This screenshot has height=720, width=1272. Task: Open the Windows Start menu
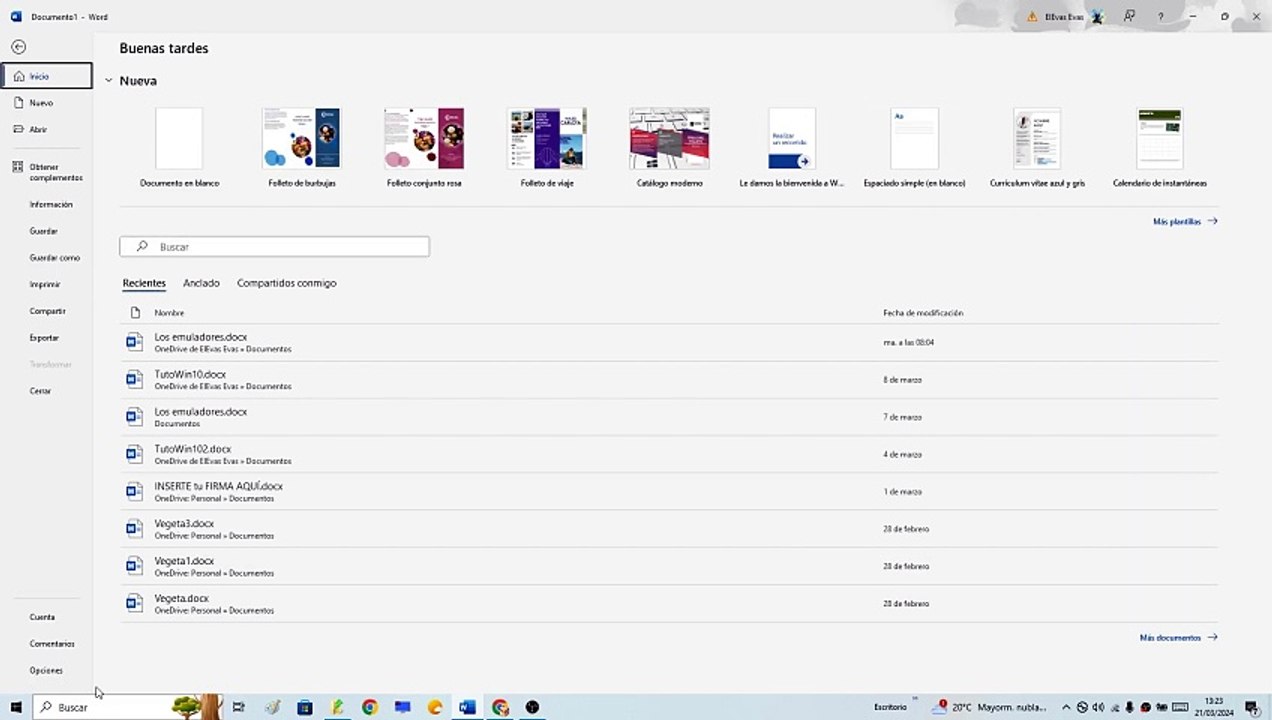[16, 707]
